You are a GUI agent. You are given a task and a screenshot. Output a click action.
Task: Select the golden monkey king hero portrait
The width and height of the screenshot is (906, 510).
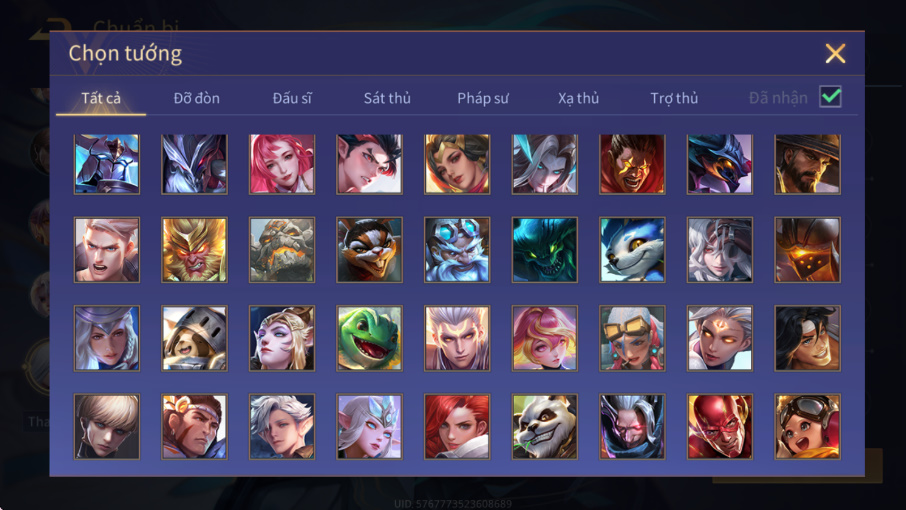pyautogui.click(x=194, y=250)
